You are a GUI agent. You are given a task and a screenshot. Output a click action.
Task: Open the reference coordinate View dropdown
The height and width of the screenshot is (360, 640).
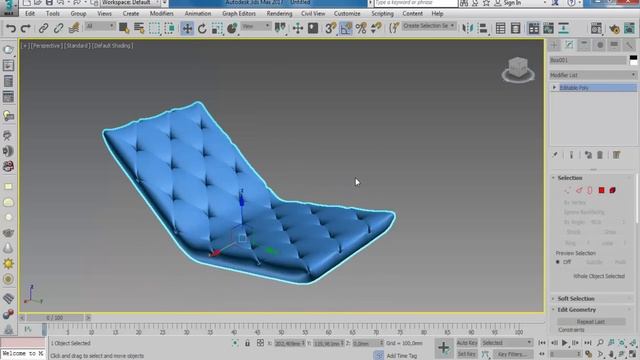point(256,26)
